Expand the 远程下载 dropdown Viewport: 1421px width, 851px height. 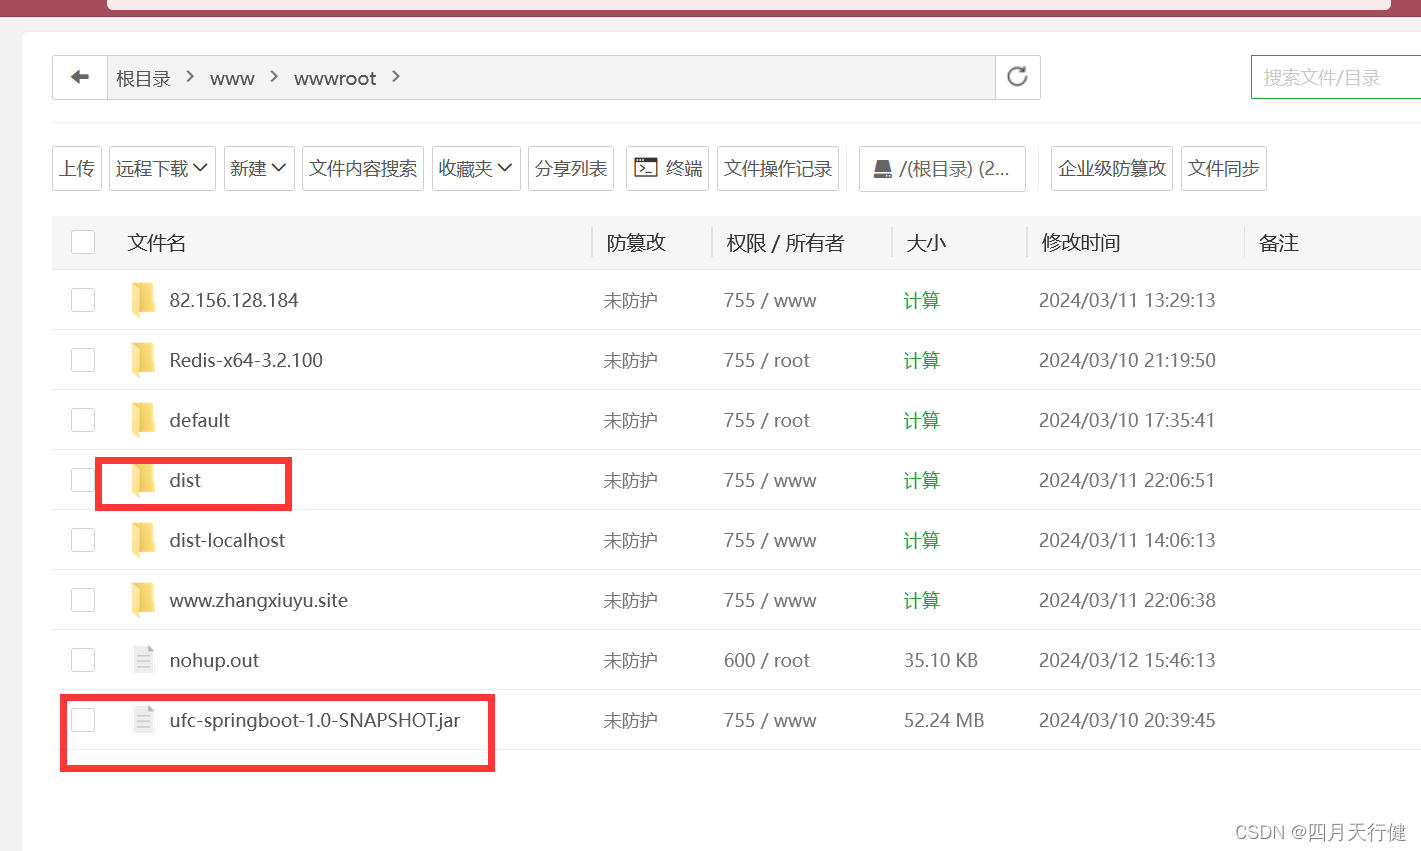(x=162, y=168)
